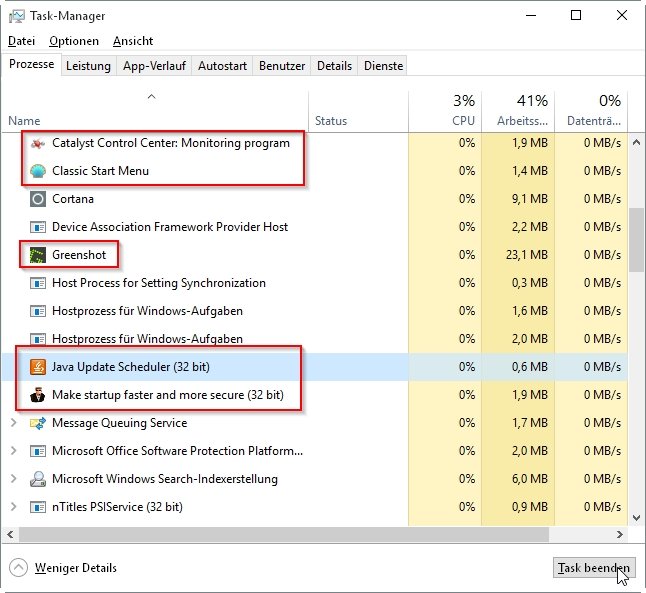Click the Task-Manager title bar icon

click(x=17, y=16)
